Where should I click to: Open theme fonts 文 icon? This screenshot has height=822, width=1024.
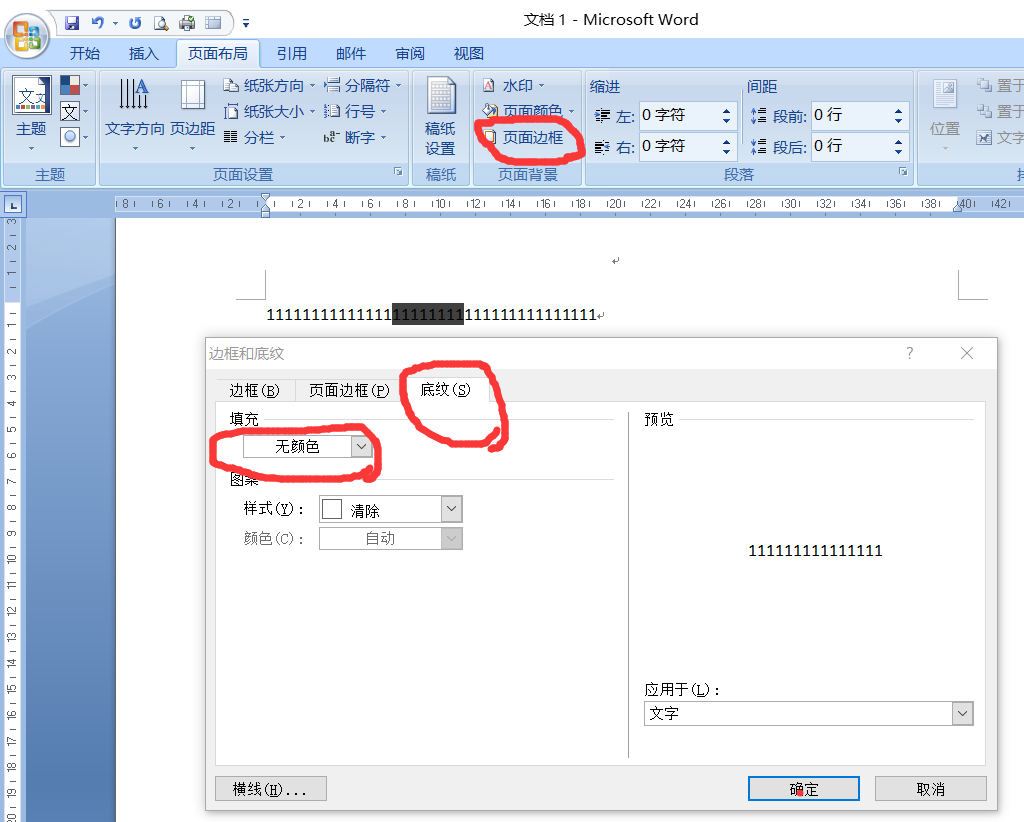(x=74, y=112)
